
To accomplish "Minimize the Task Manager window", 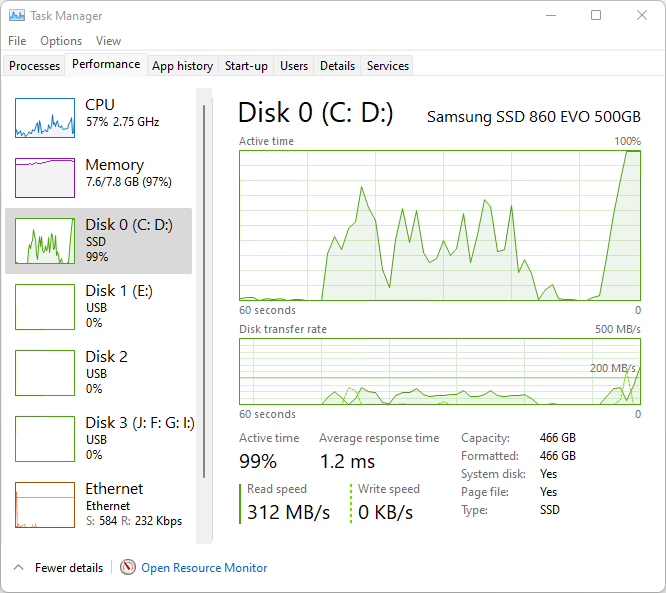I will pyautogui.click(x=551, y=15).
